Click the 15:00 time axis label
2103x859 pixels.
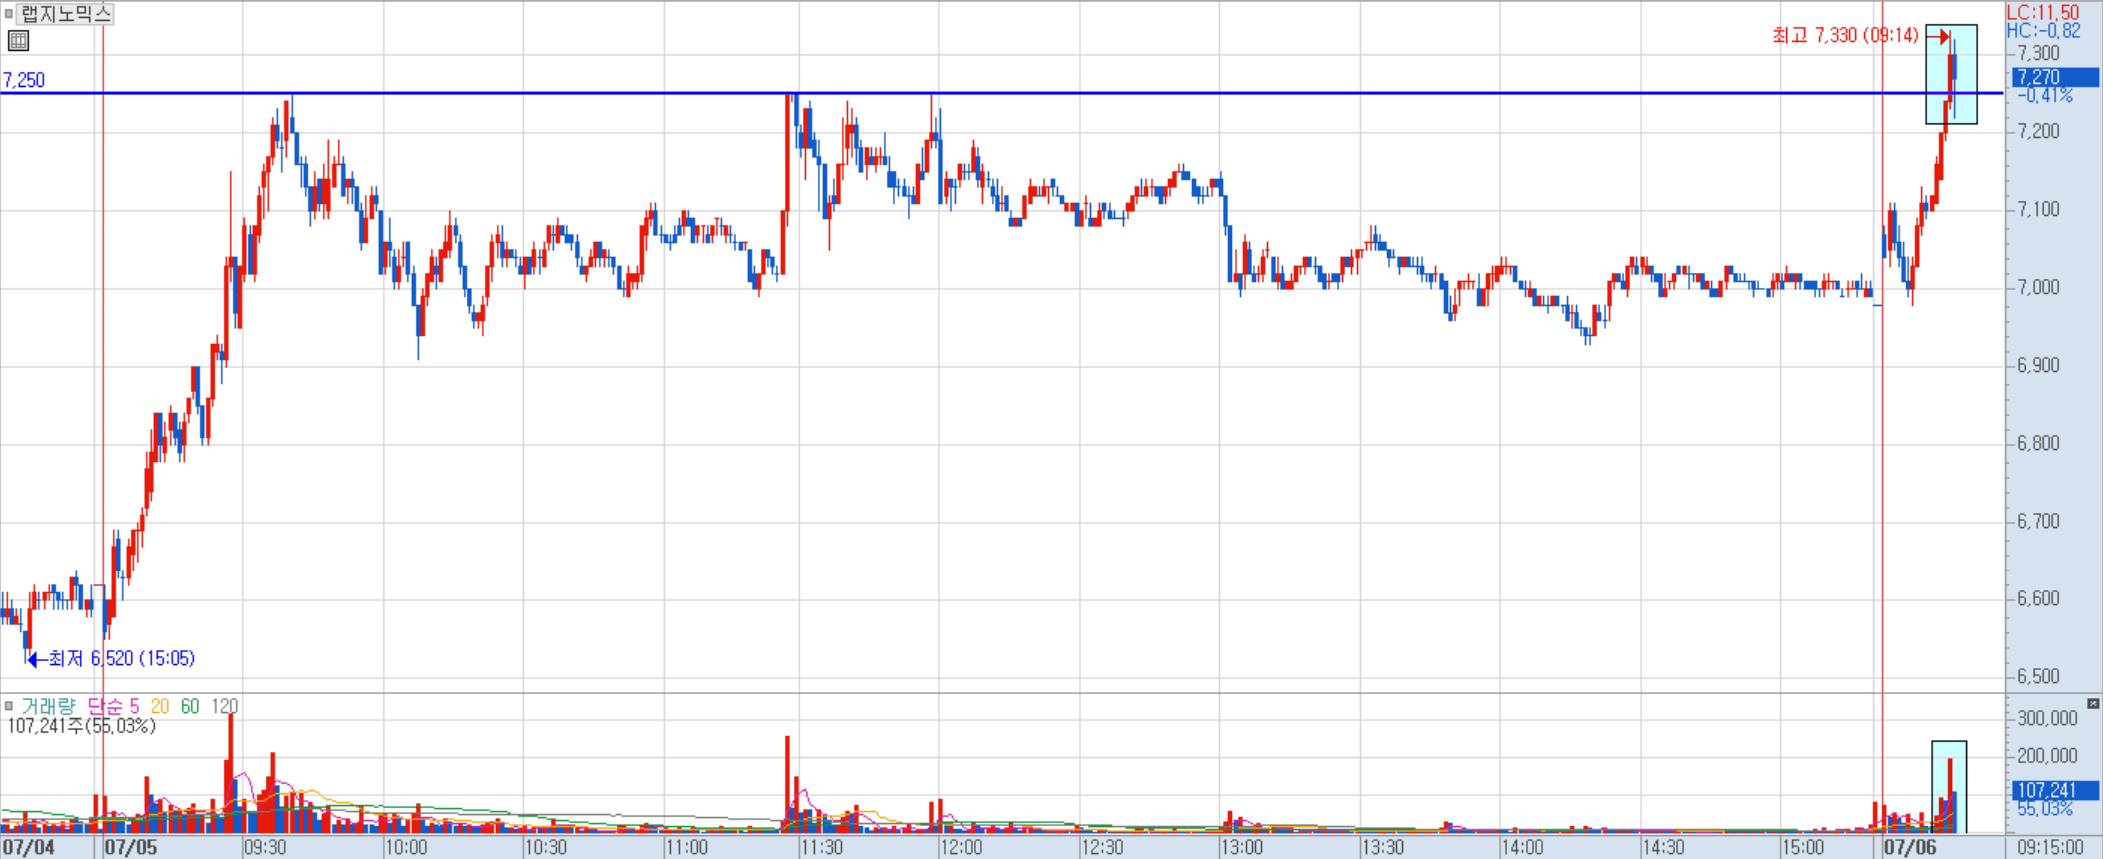point(1802,848)
